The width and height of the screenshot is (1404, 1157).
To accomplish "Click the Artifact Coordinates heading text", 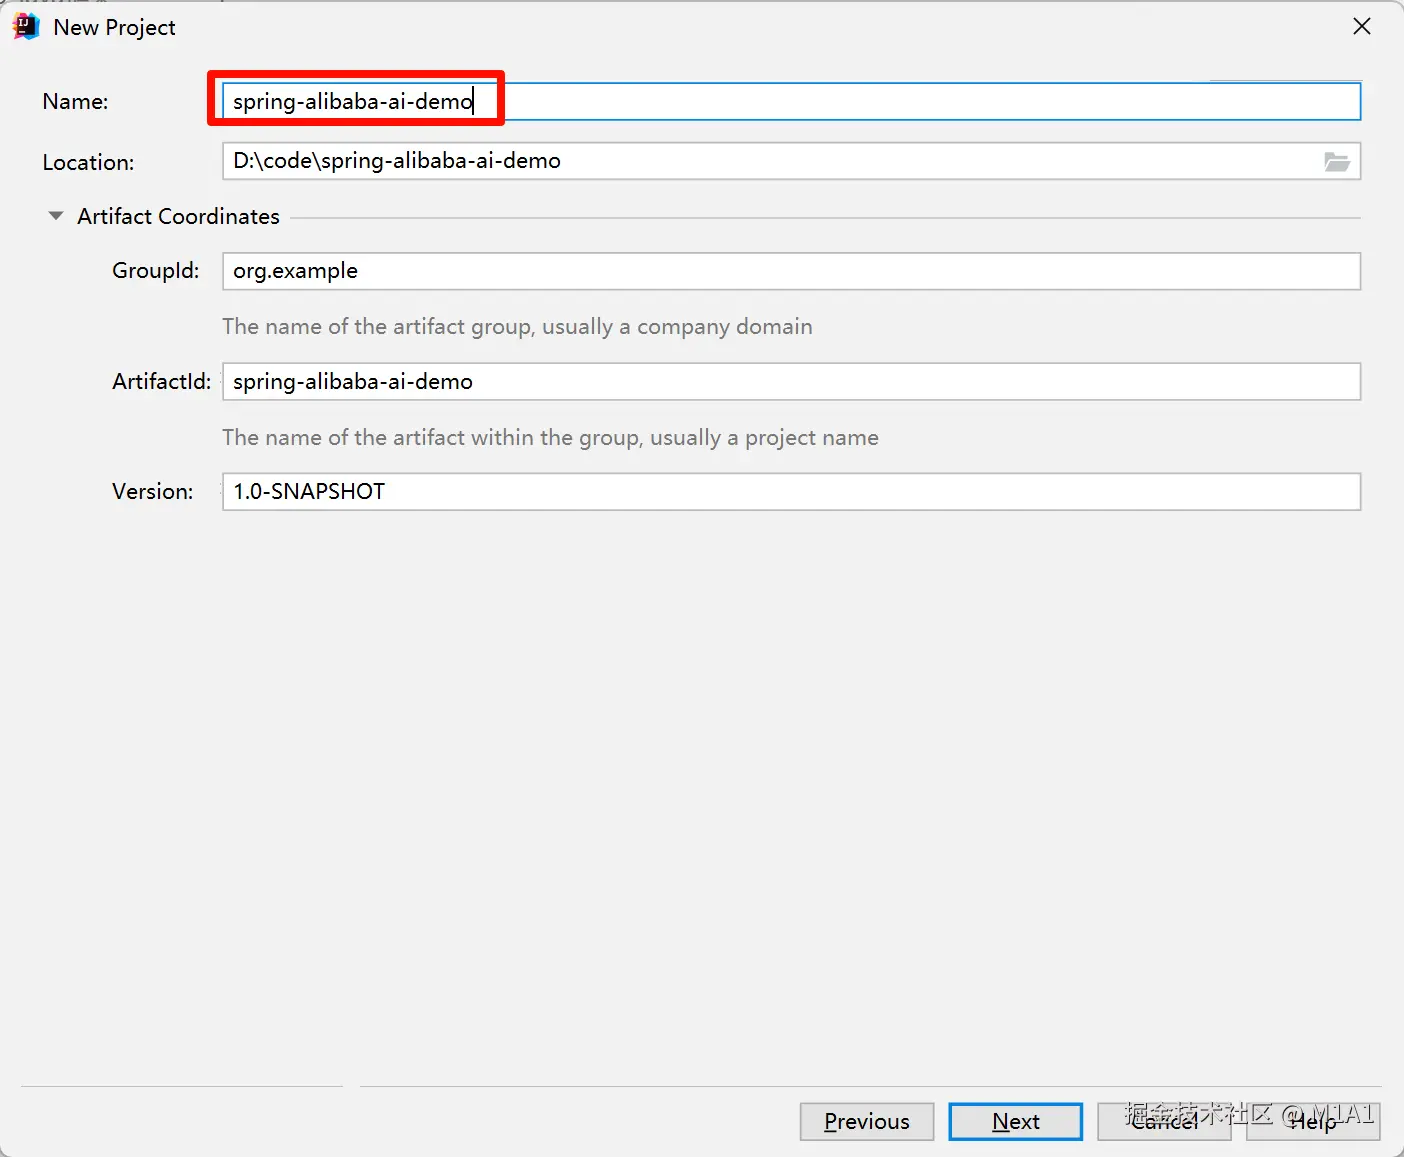I will [x=178, y=216].
